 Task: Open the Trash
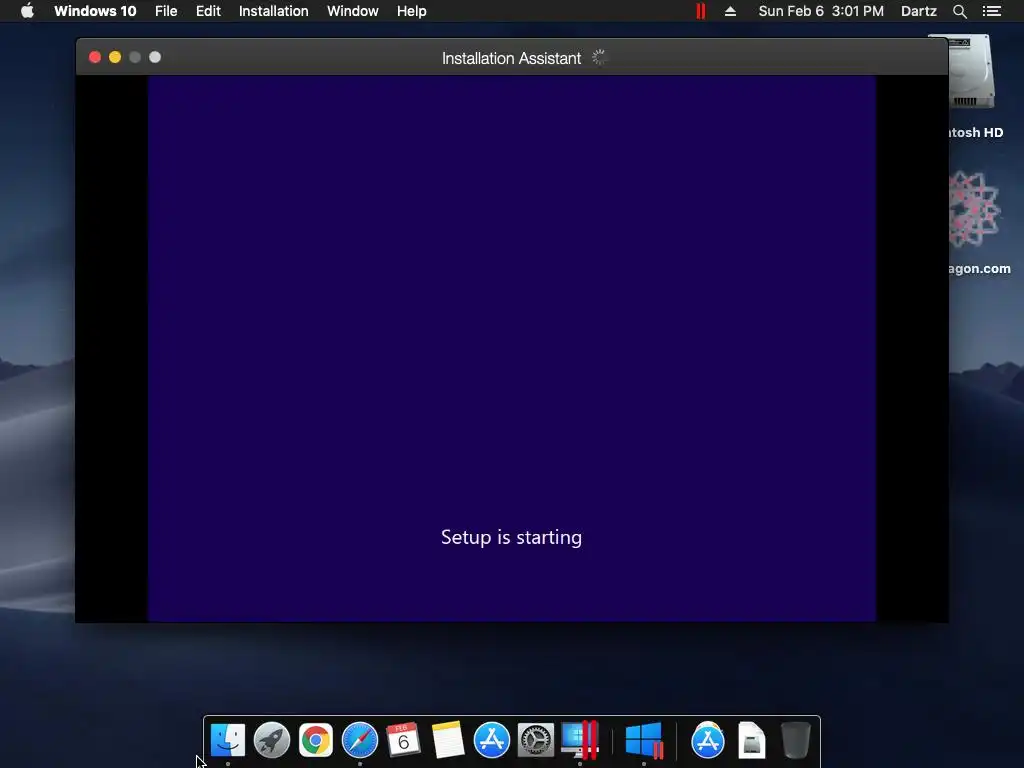(795, 740)
